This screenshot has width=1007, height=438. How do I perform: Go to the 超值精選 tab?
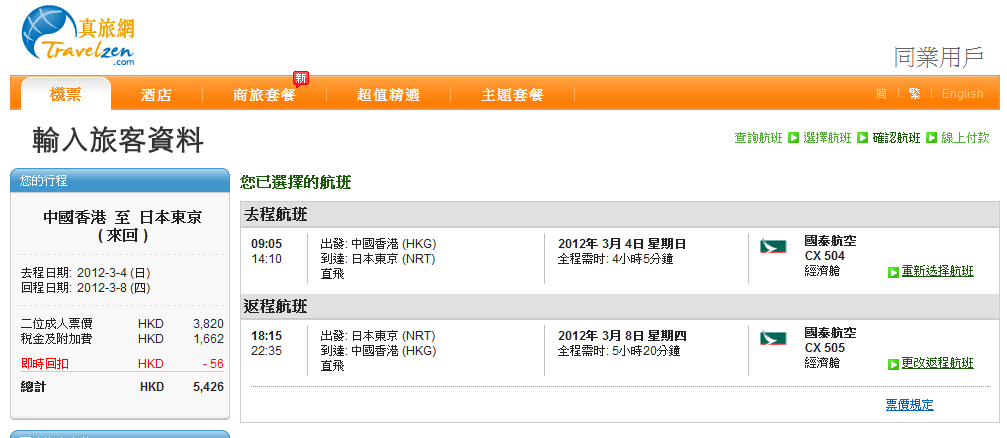click(x=388, y=95)
